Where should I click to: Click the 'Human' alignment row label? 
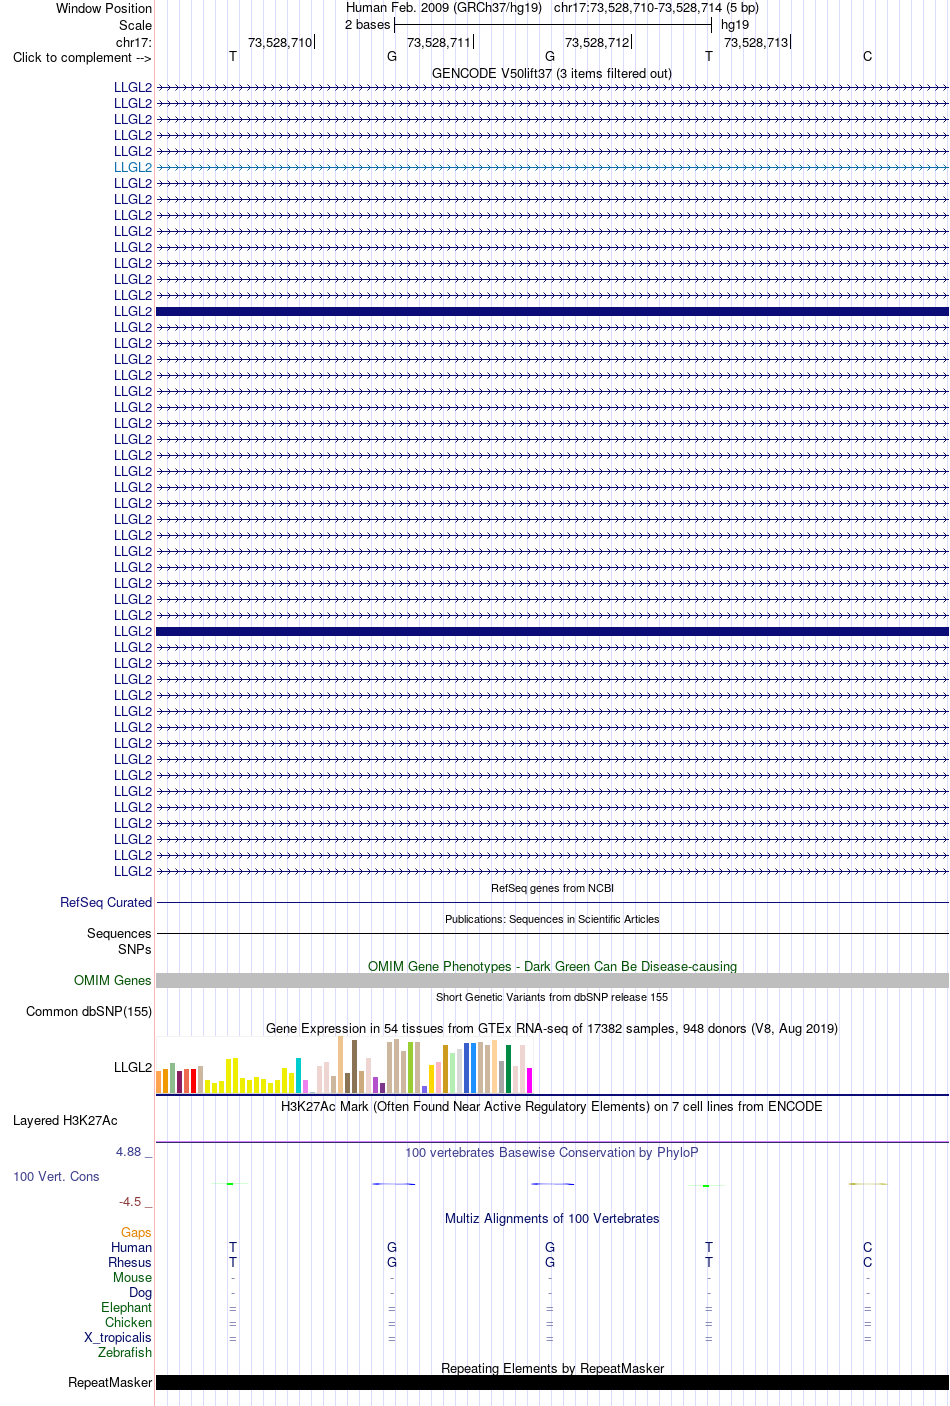tap(132, 1247)
